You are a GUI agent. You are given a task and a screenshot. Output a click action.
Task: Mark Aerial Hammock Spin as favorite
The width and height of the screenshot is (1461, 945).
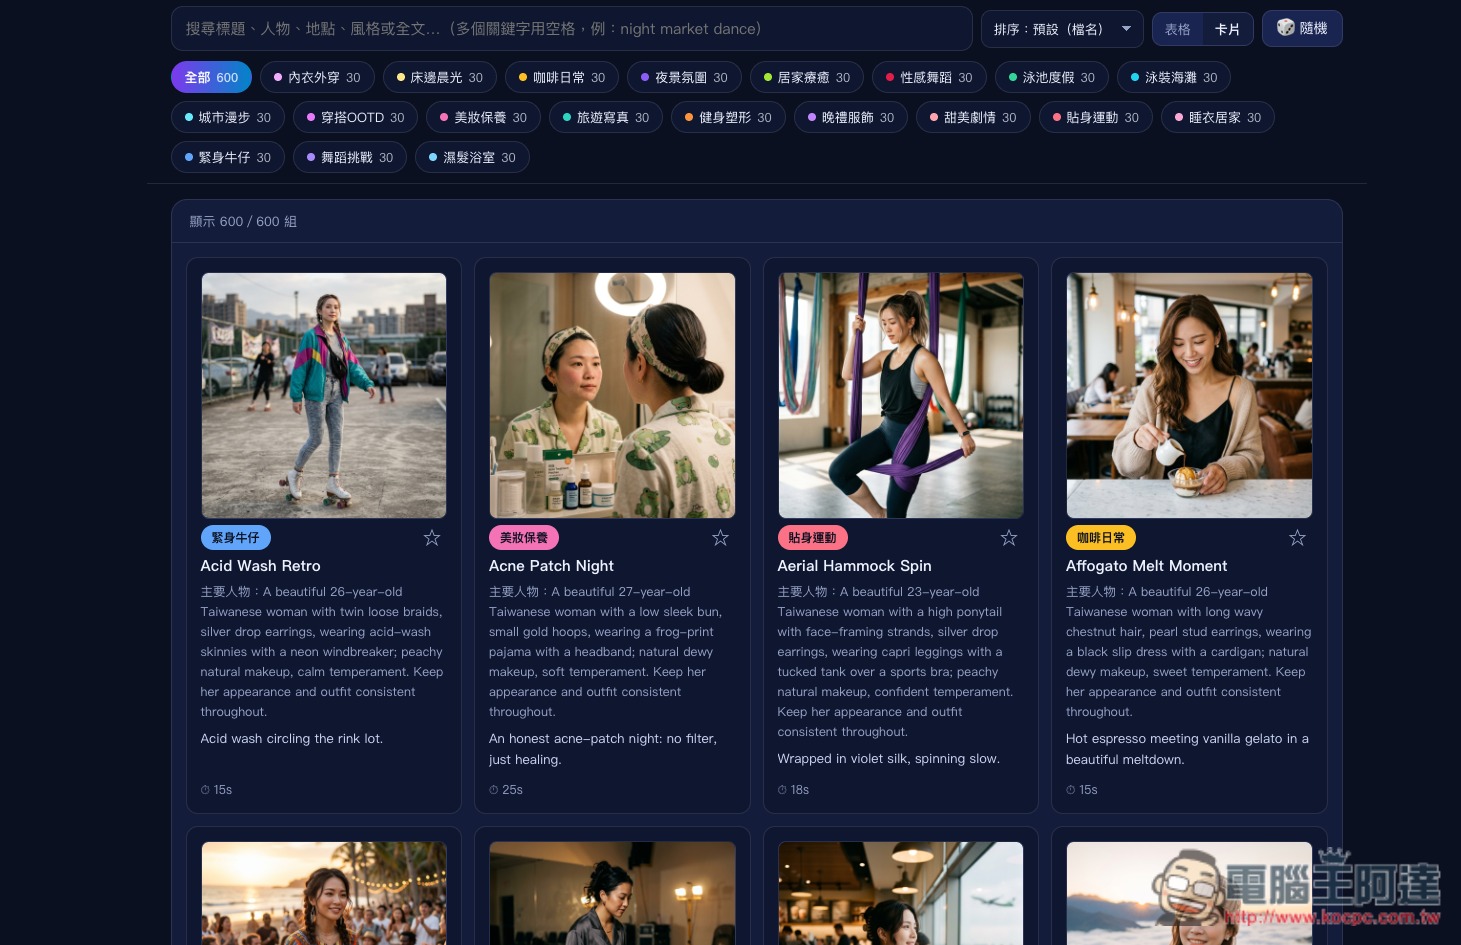coord(1009,538)
